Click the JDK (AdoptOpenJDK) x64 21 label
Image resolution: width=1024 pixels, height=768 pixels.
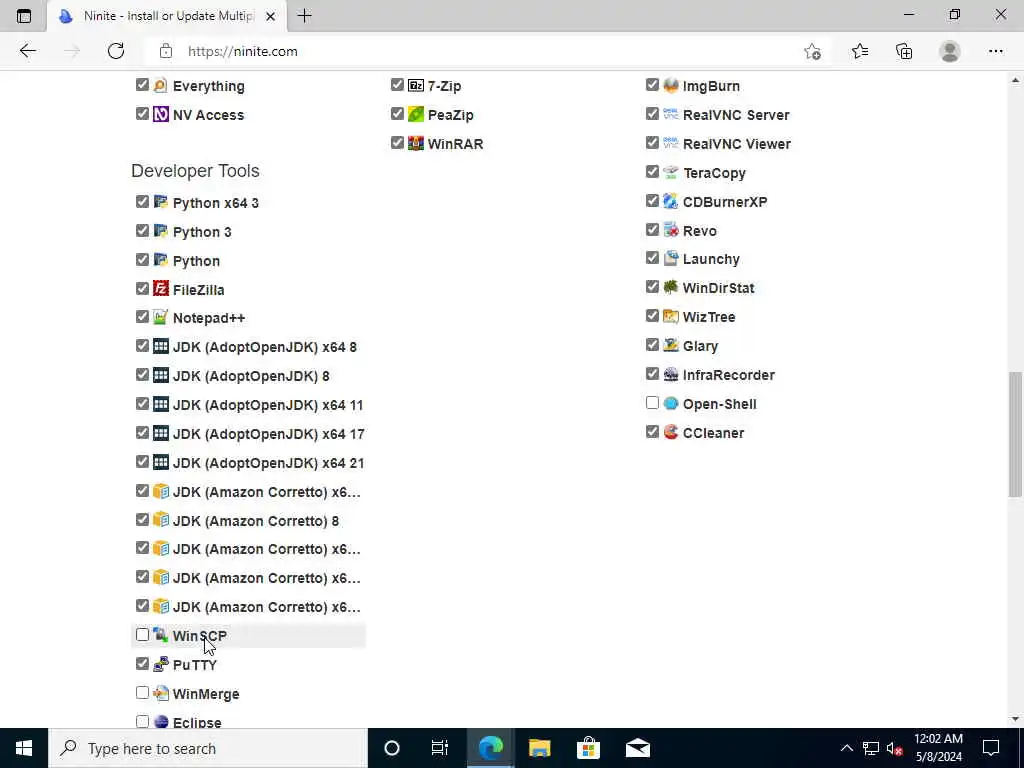click(x=268, y=463)
